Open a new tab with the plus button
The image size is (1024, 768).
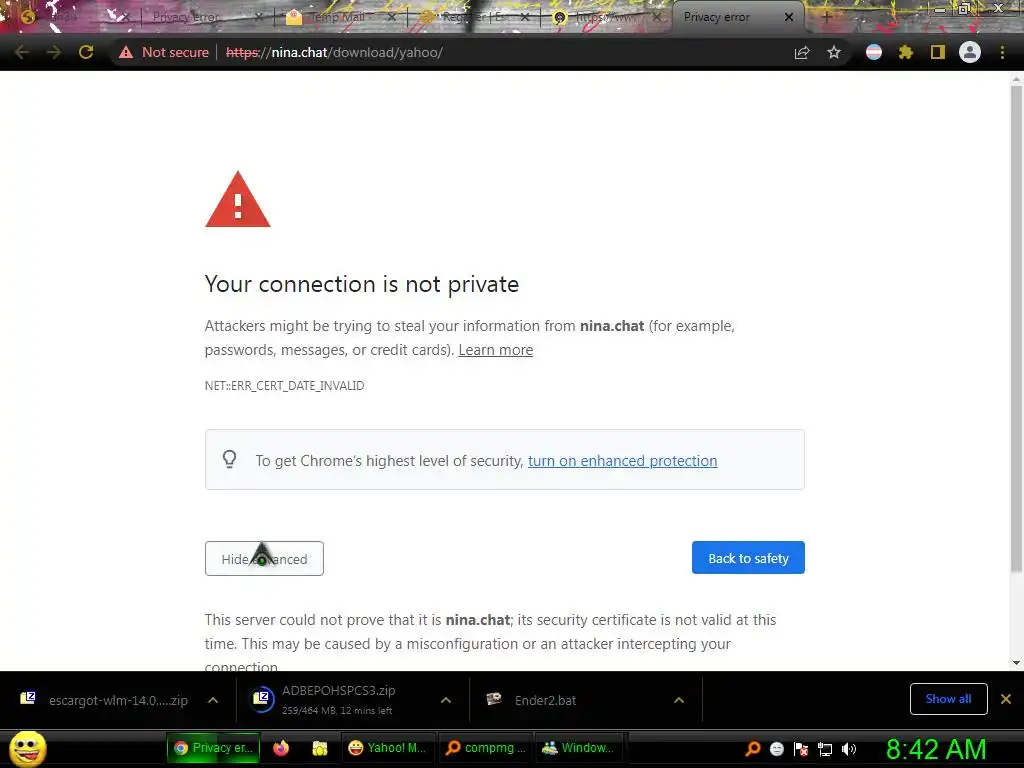(826, 18)
